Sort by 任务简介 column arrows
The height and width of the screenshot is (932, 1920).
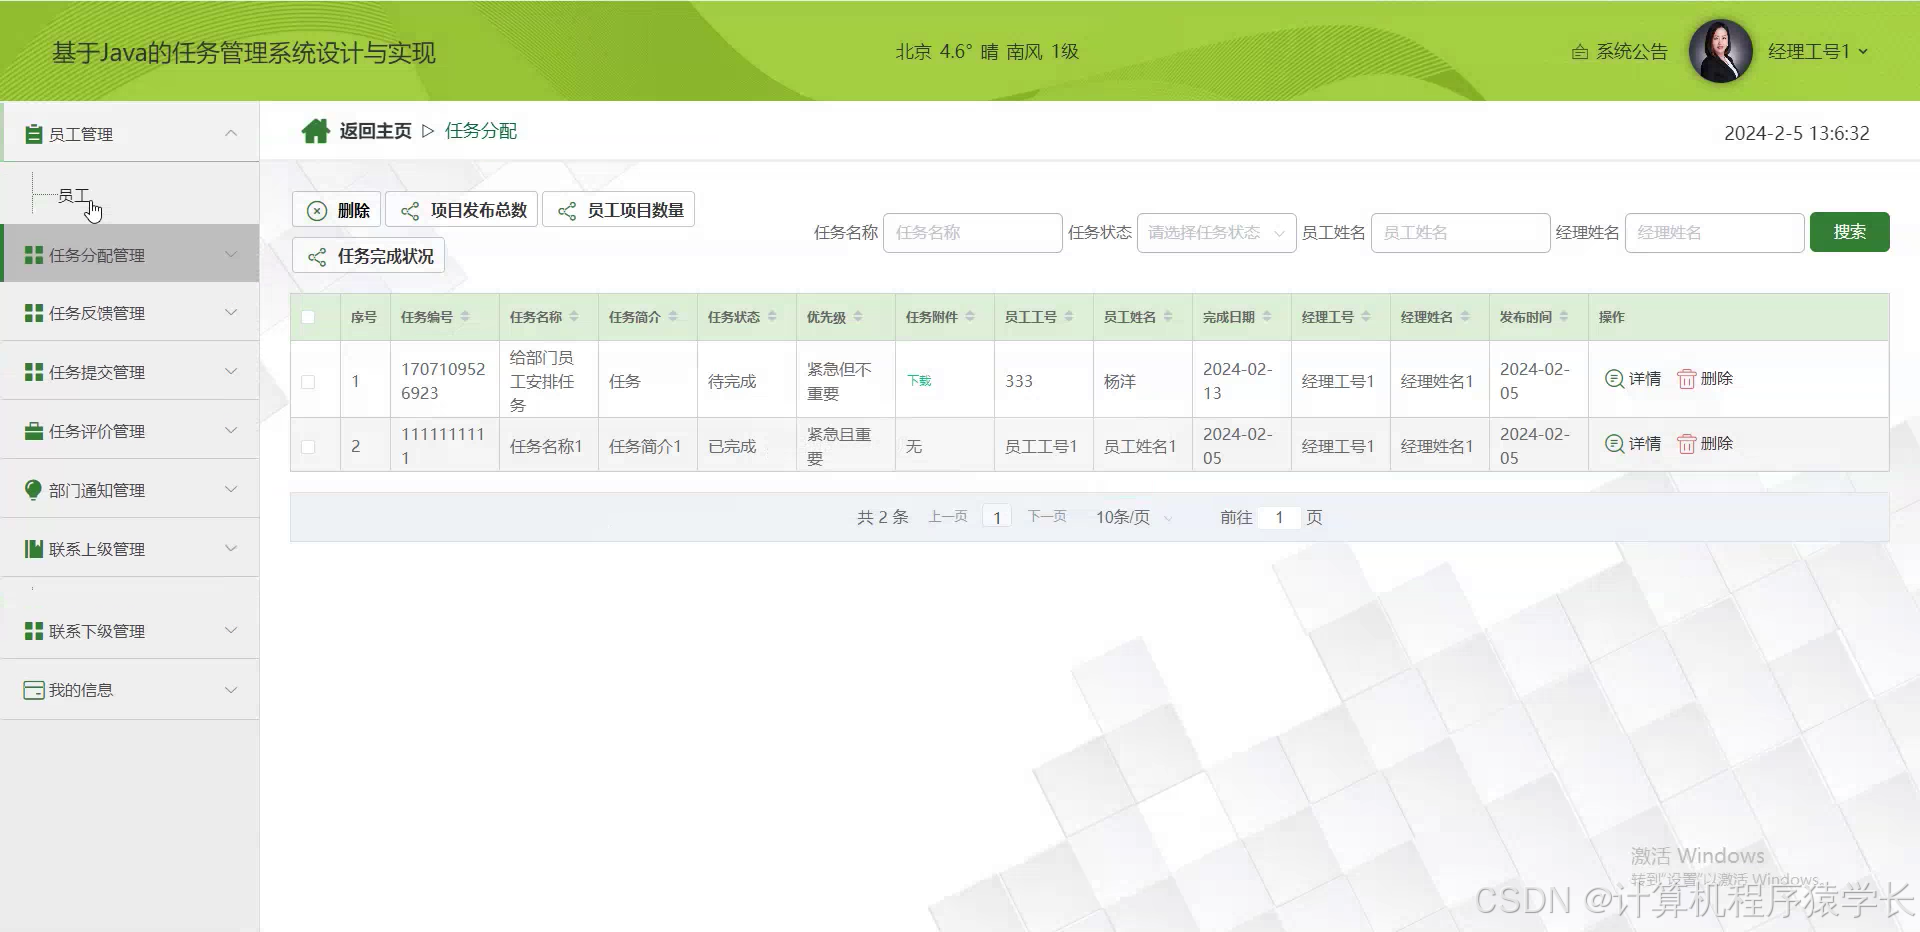pos(673,317)
